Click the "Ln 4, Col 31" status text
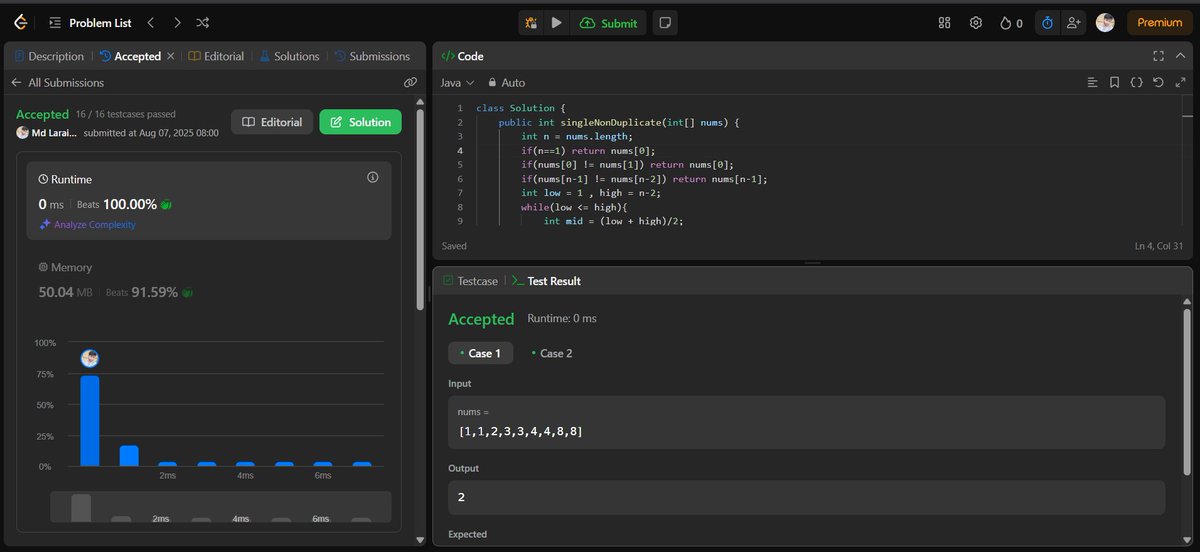Image resolution: width=1200 pixels, height=552 pixels. pos(1159,245)
